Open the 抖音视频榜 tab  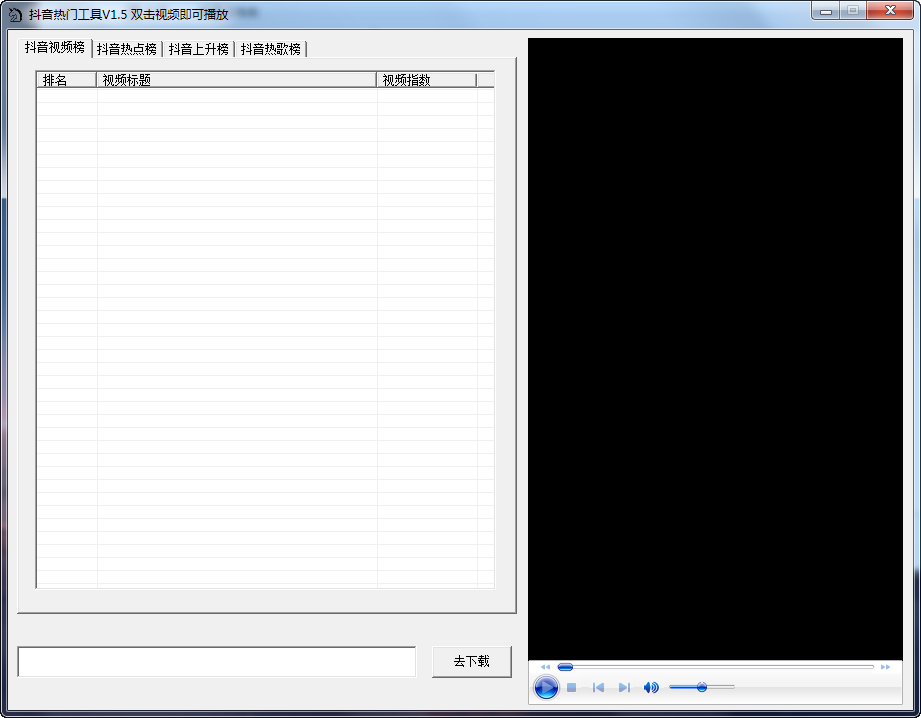click(x=55, y=48)
